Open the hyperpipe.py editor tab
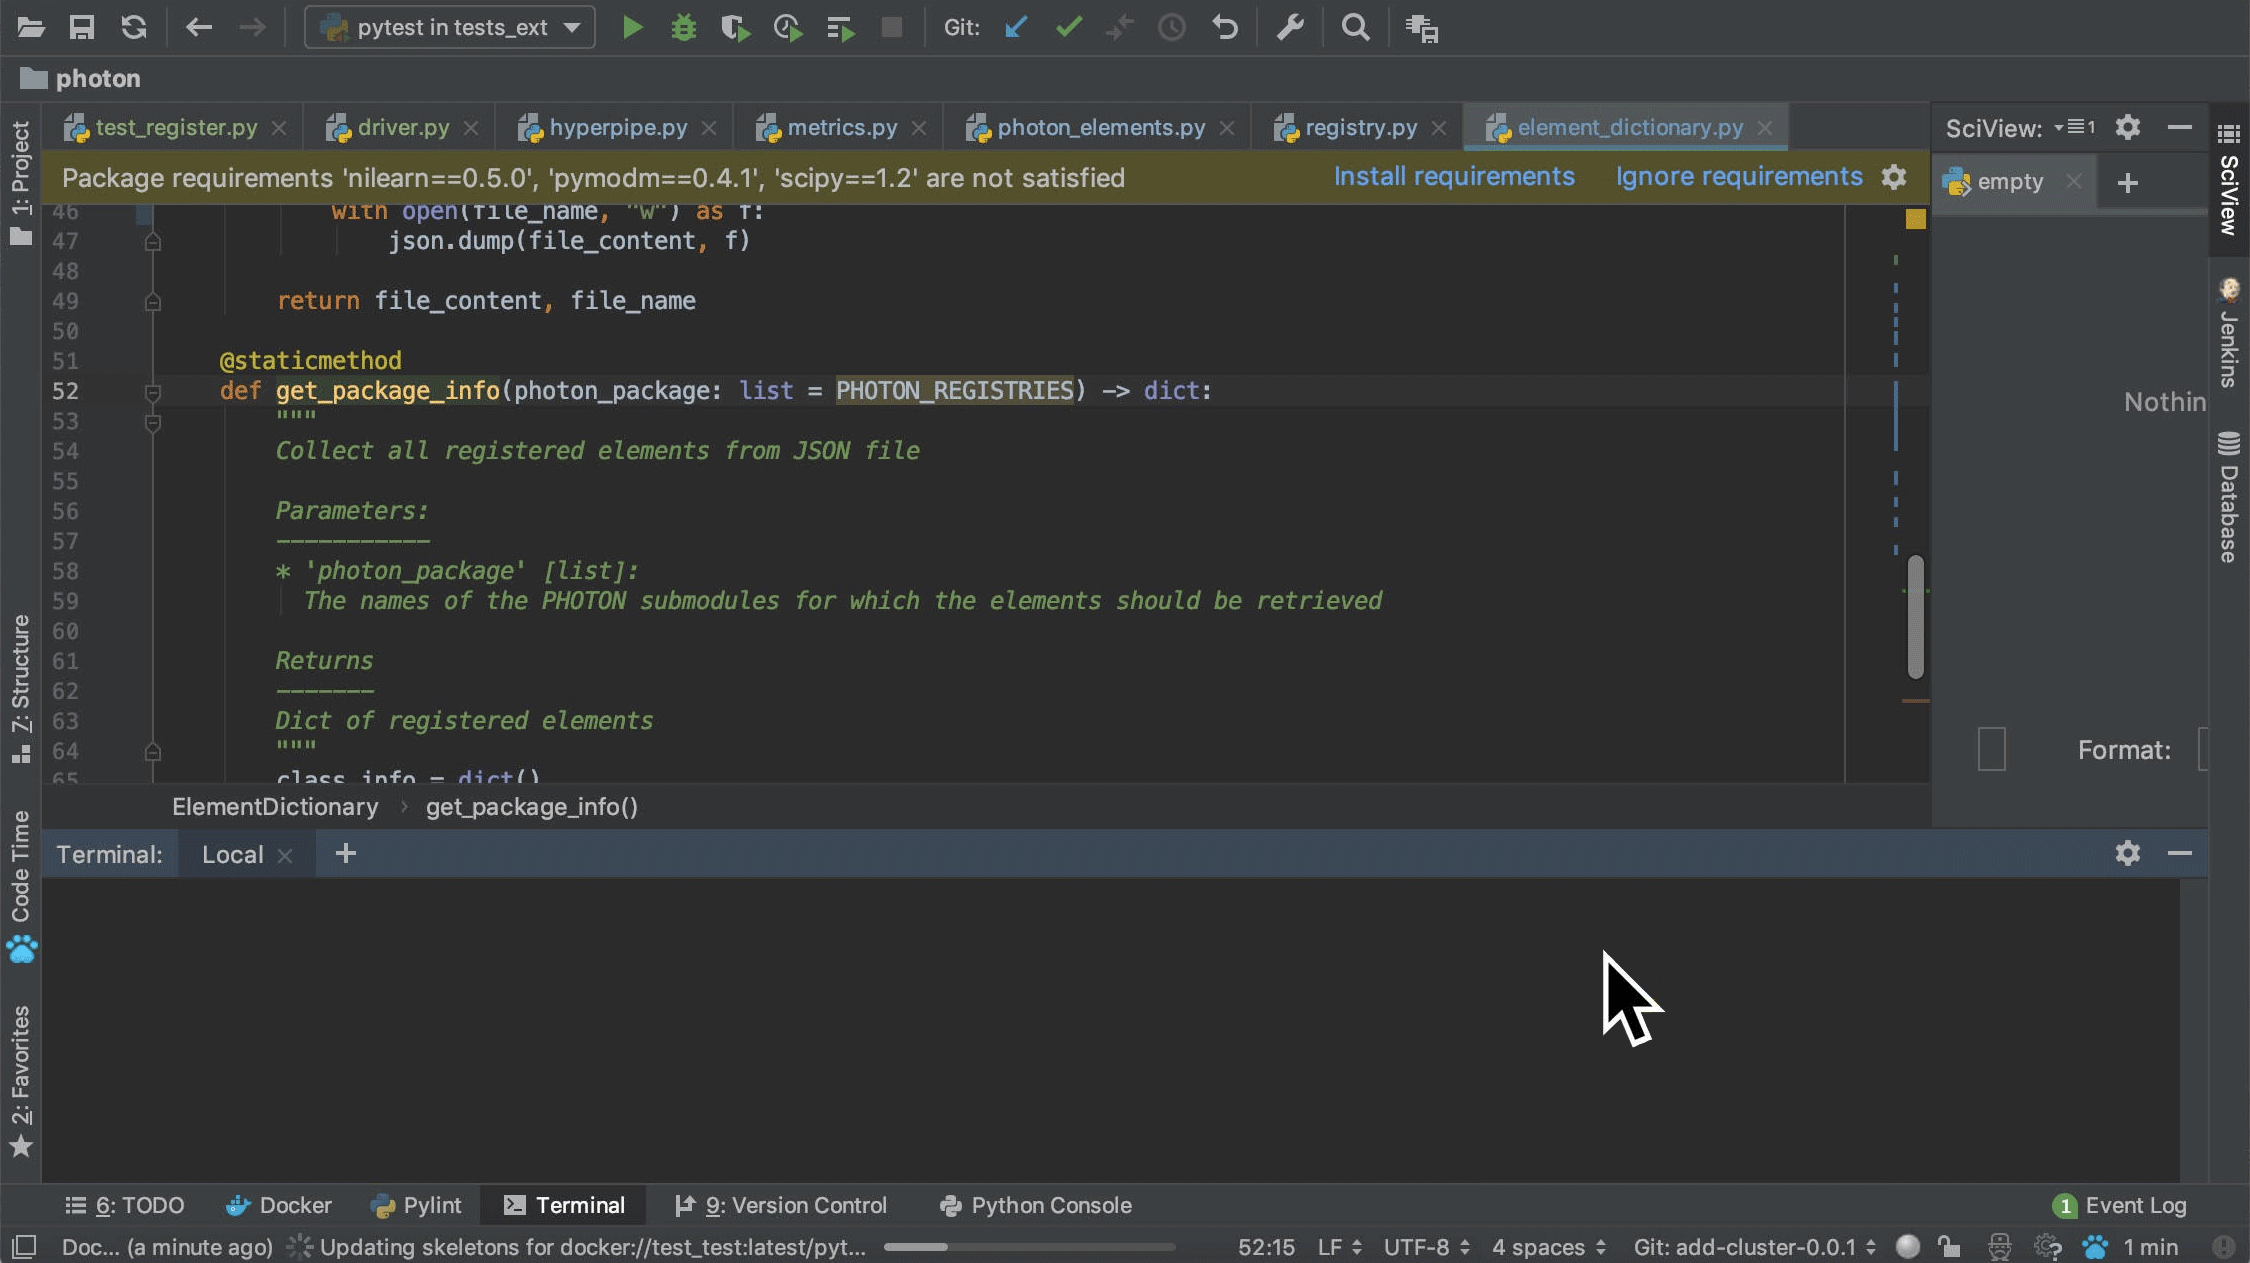The width and height of the screenshot is (2250, 1263). point(618,127)
